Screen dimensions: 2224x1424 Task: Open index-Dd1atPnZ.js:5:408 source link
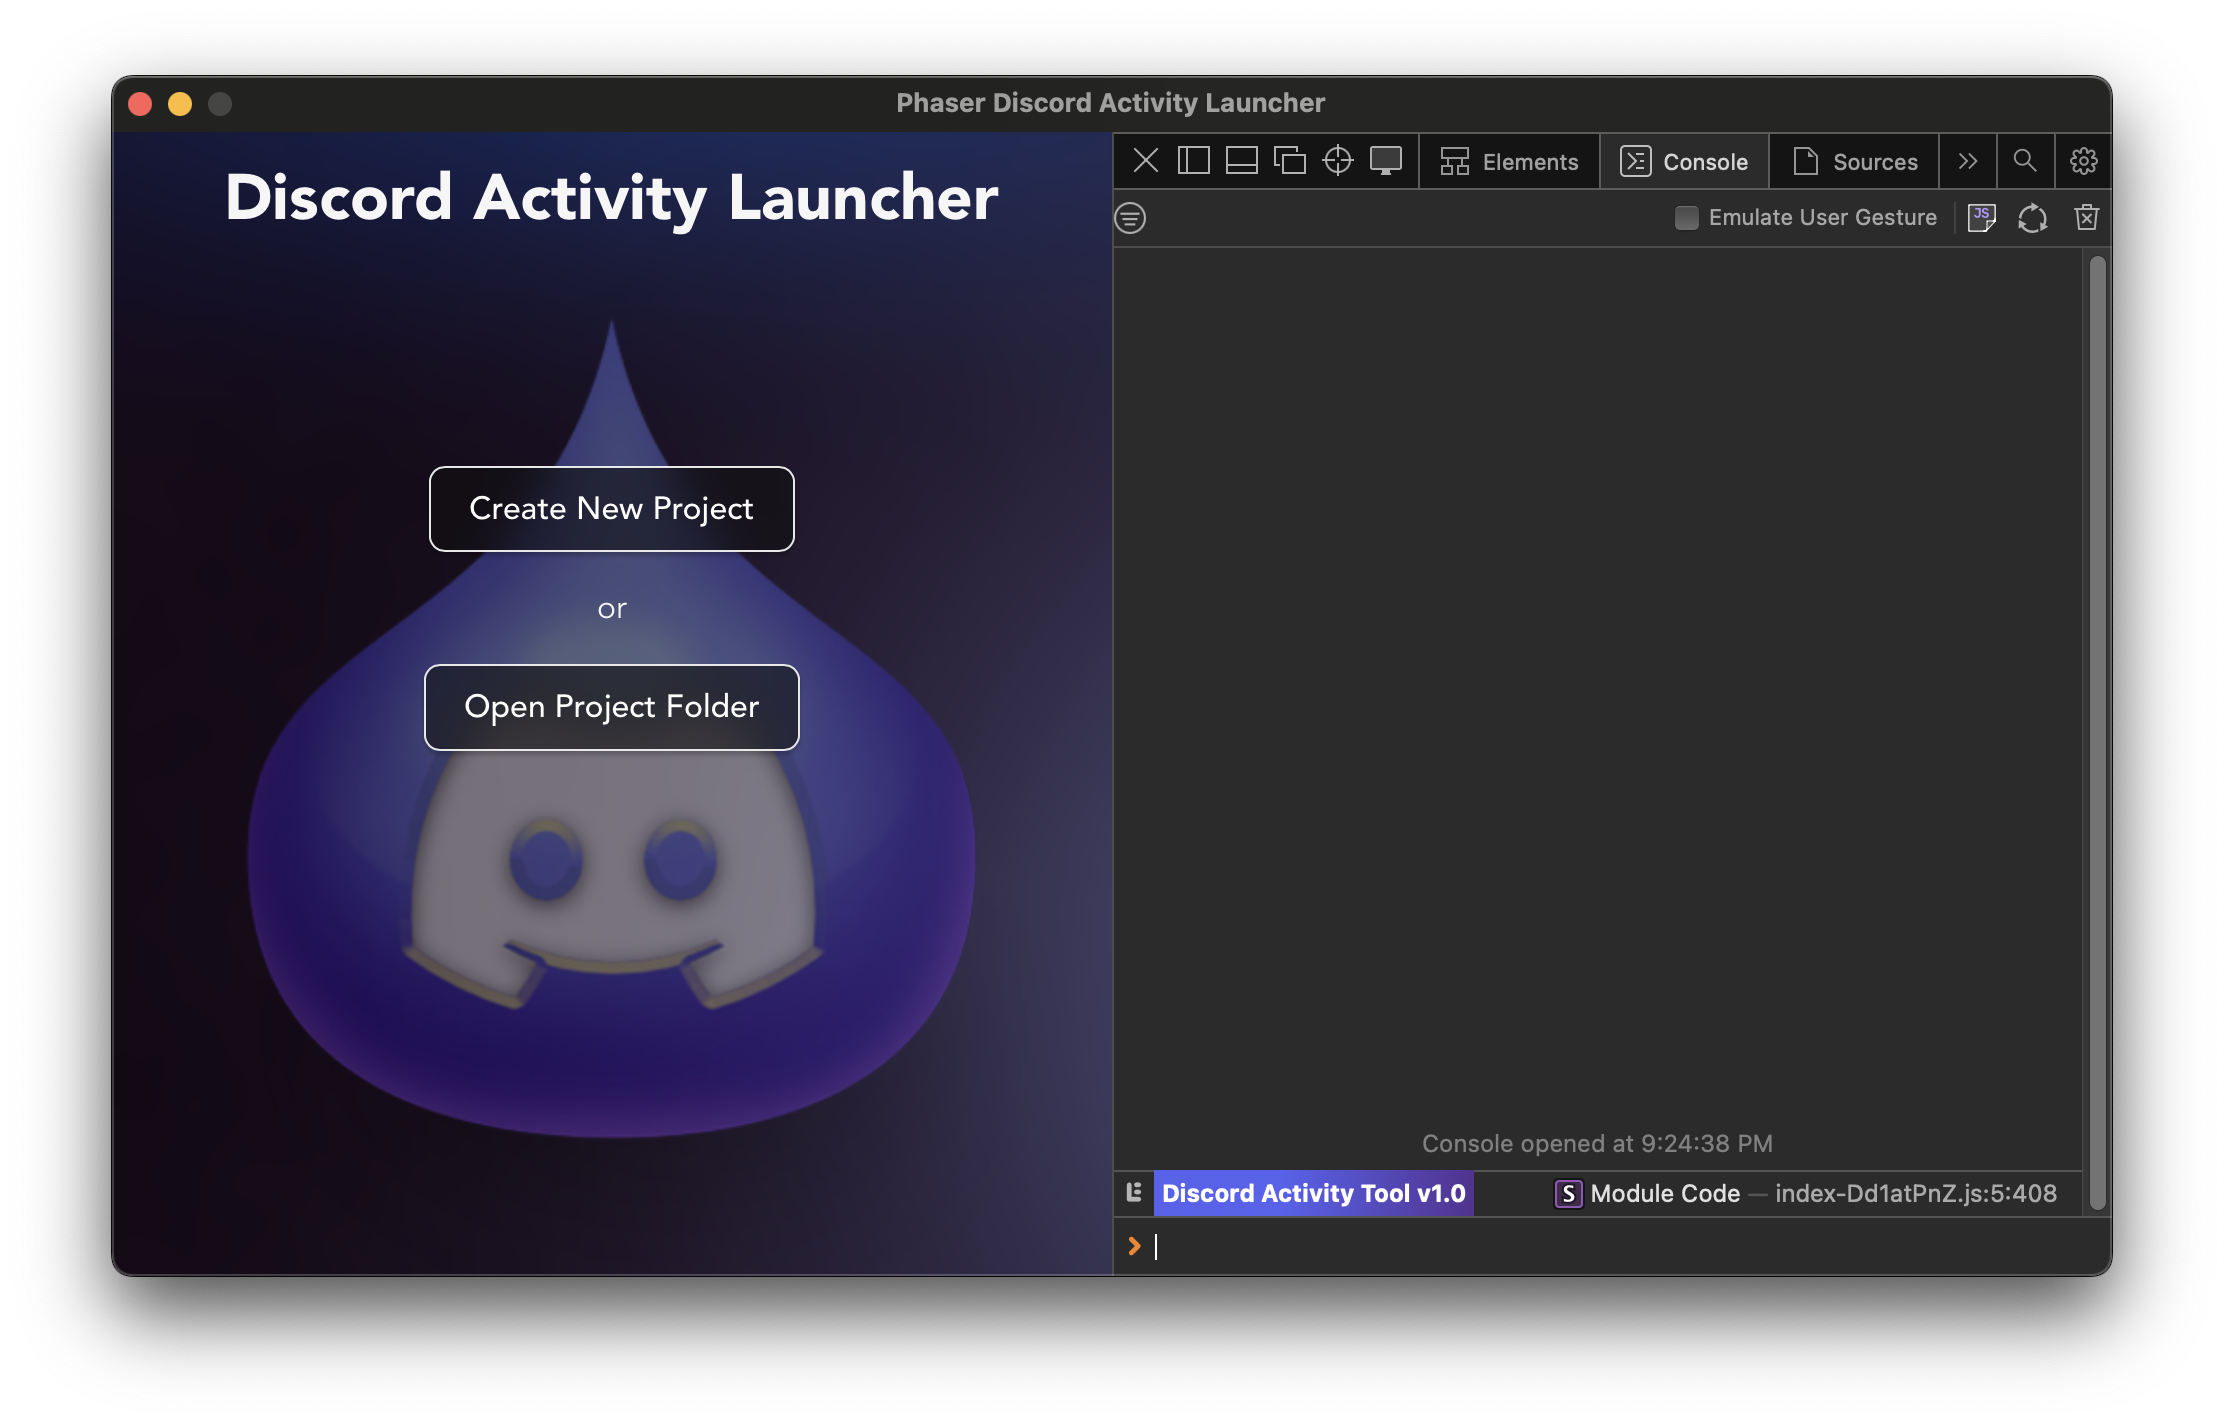1915,1194
